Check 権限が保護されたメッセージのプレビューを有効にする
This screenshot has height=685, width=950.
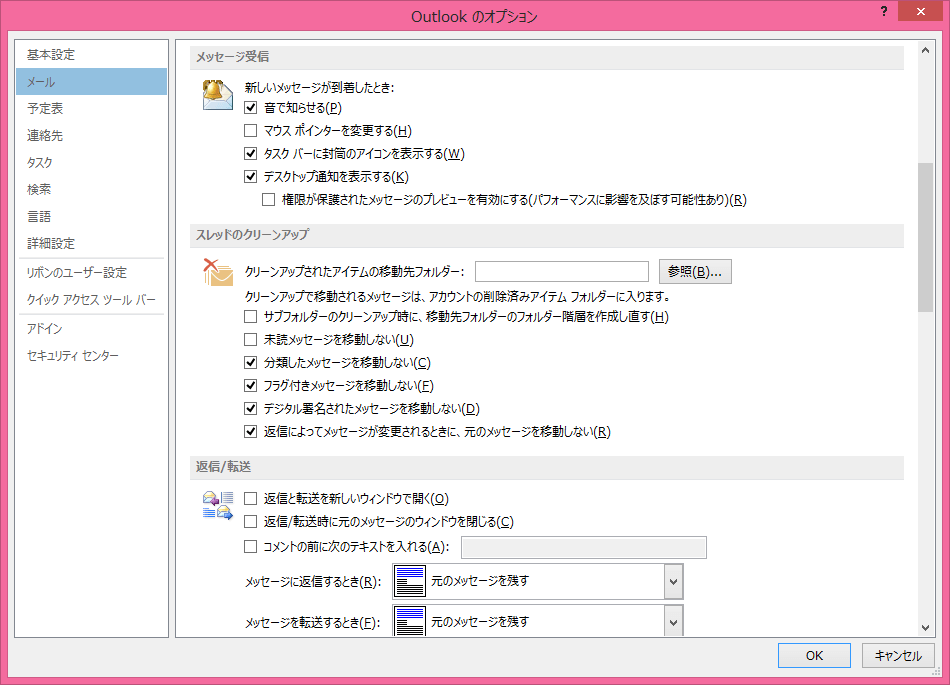tap(268, 200)
